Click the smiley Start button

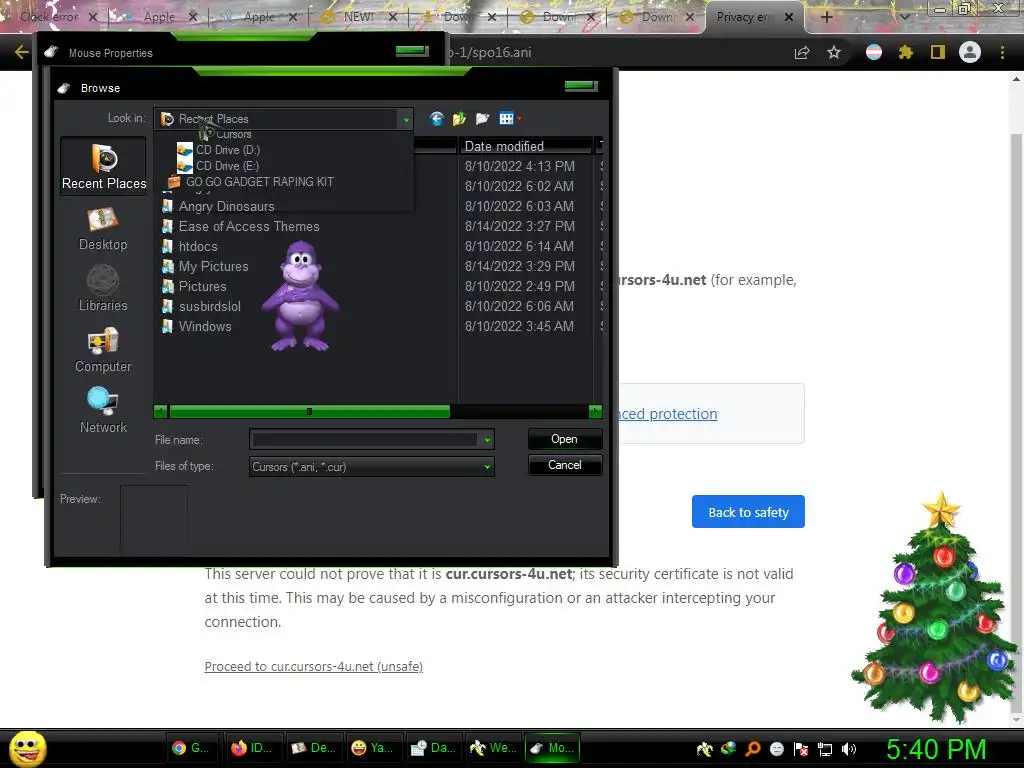click(x=27, y=748)
